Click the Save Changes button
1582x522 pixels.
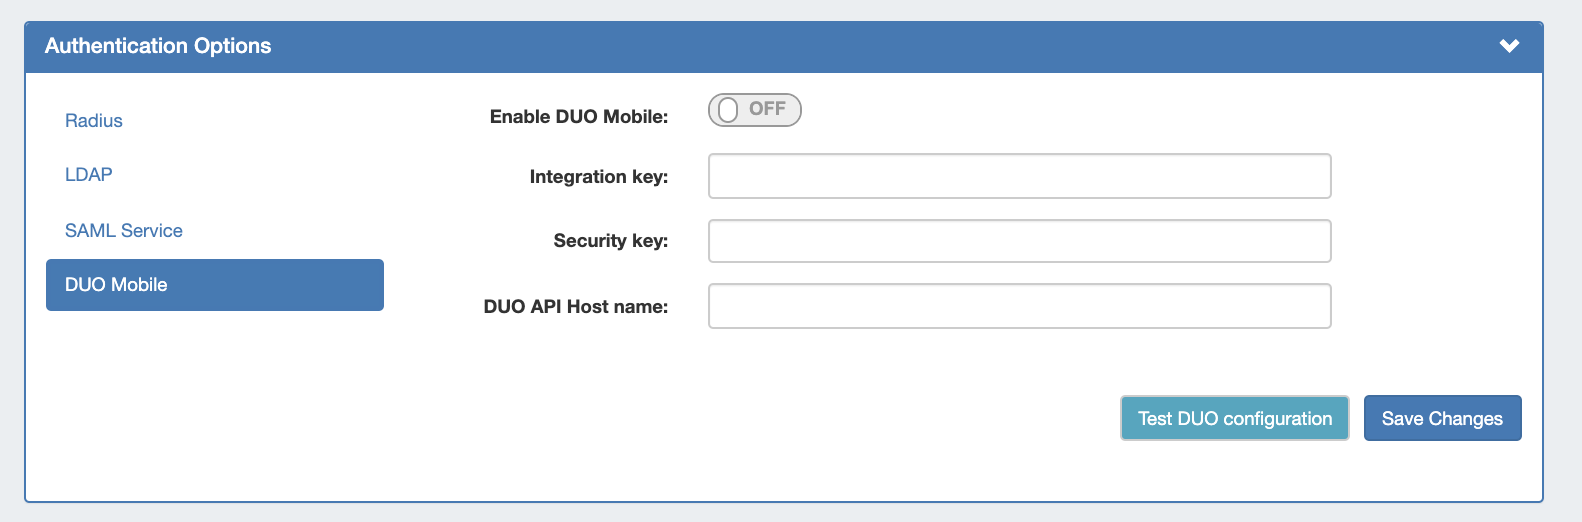[1442, 418]
